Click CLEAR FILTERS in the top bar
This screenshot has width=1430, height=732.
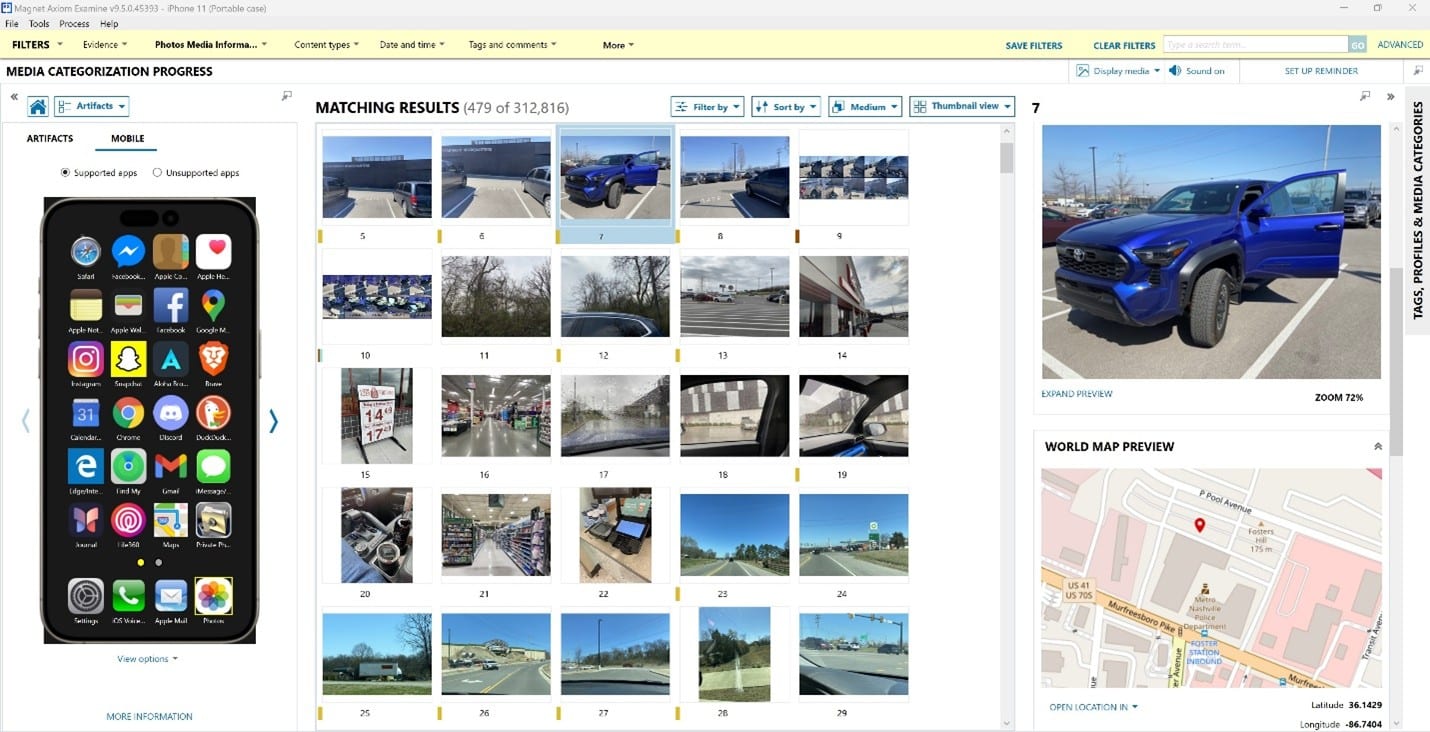click(x=1123, y=44)
